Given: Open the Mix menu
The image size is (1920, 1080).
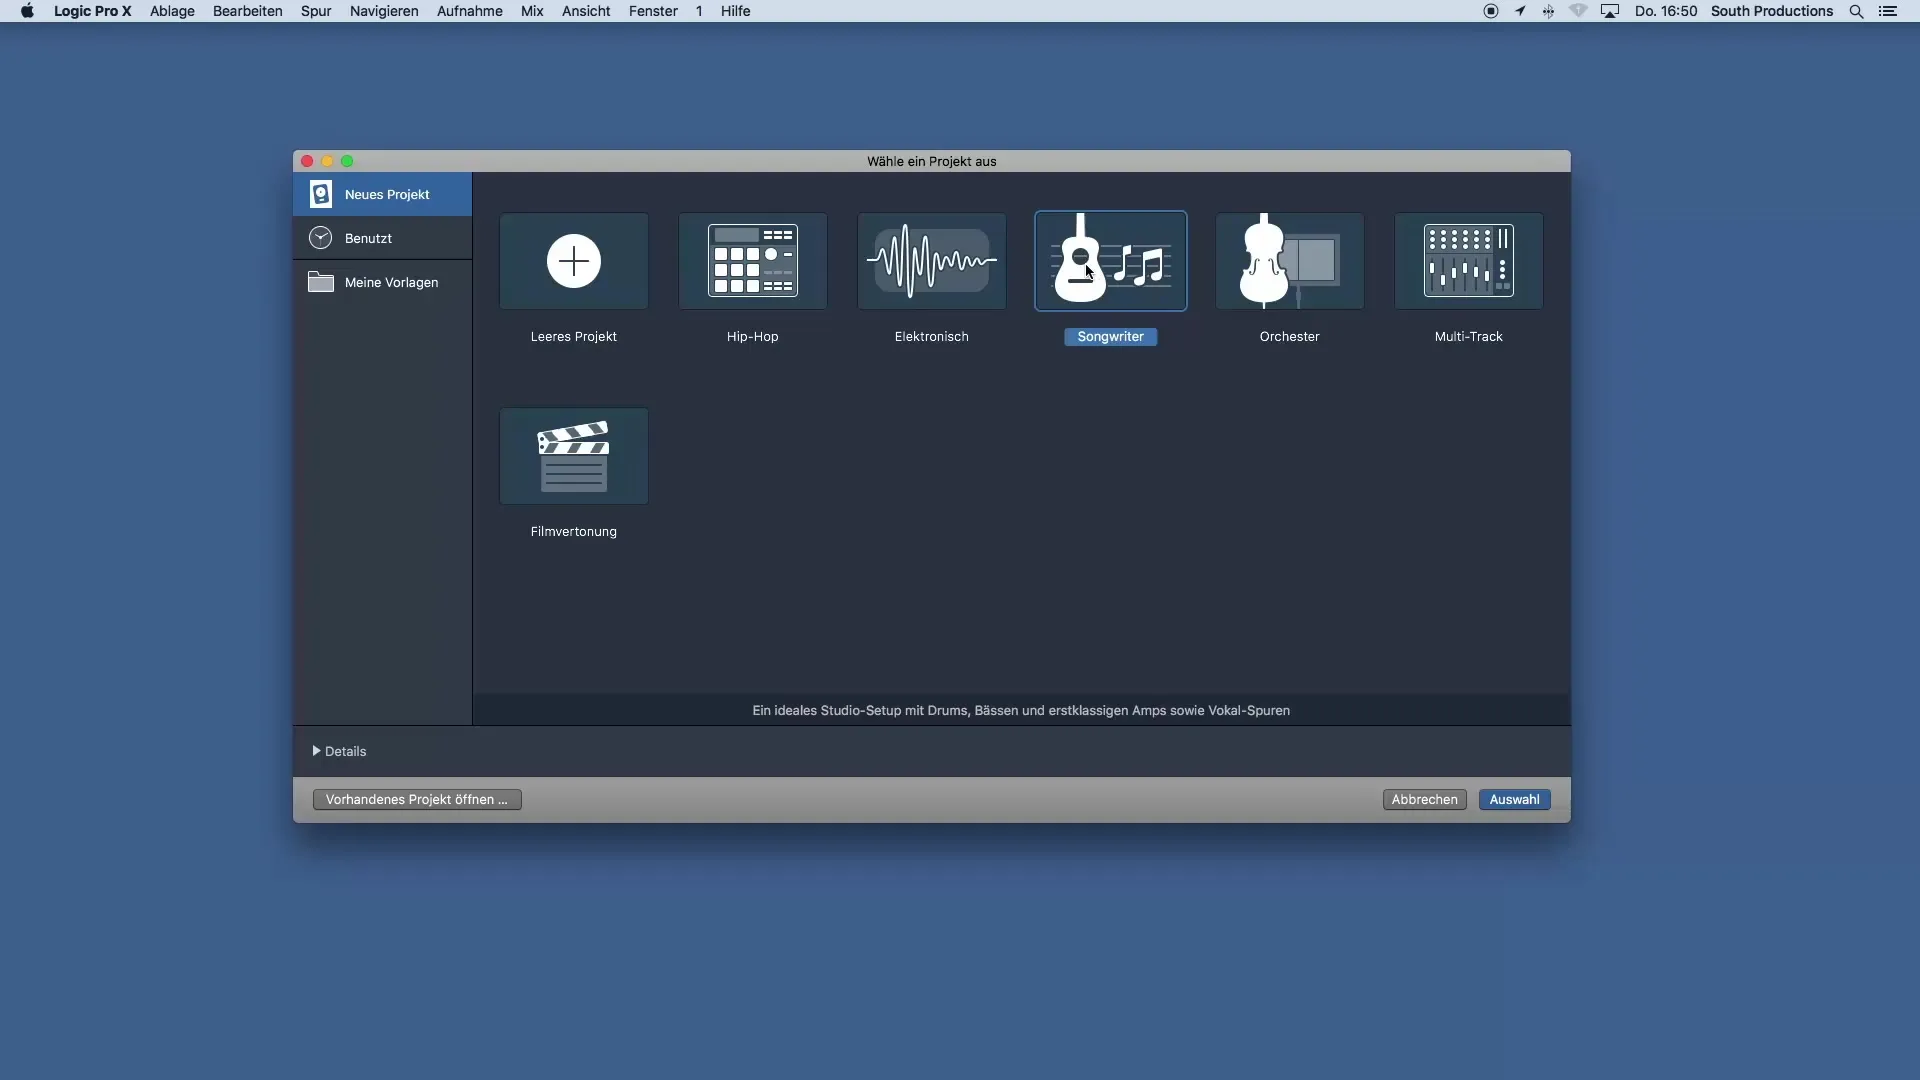Looking at the screenshot, I should 532,11.
